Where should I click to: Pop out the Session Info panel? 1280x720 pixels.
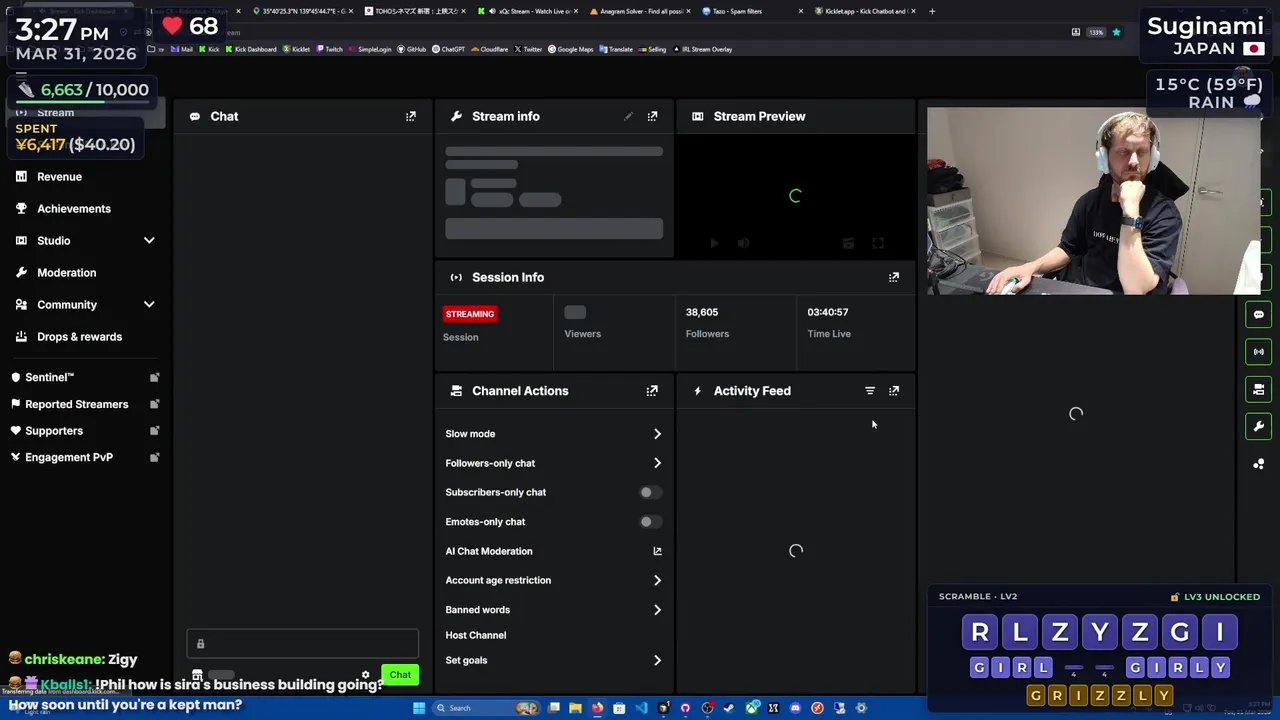(x=894, y=277)
